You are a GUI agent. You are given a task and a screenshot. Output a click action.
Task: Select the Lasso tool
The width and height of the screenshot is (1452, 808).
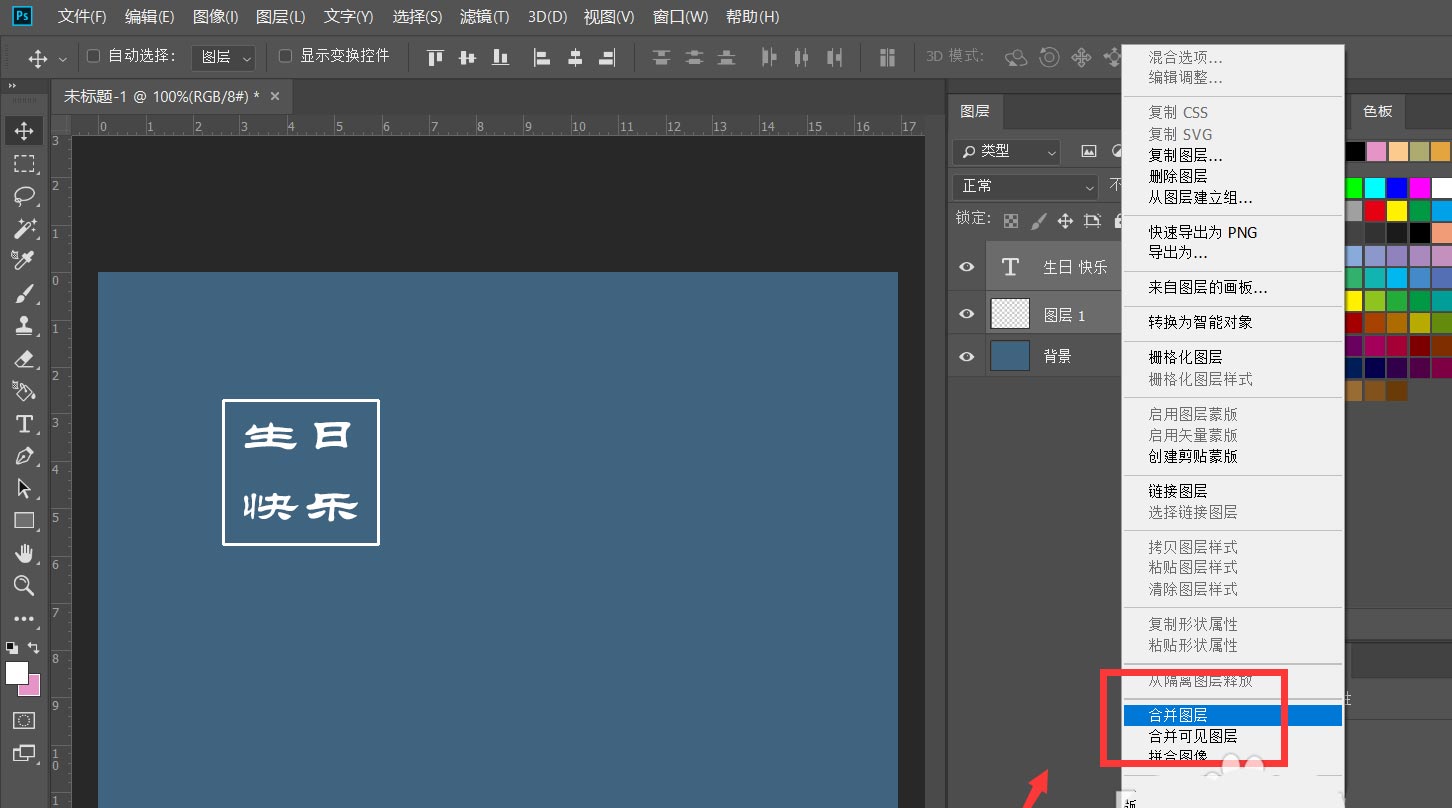[24, 196]
